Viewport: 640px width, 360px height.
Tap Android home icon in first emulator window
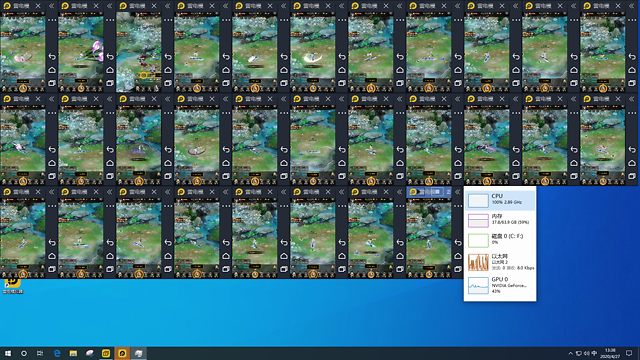[52, 70]
